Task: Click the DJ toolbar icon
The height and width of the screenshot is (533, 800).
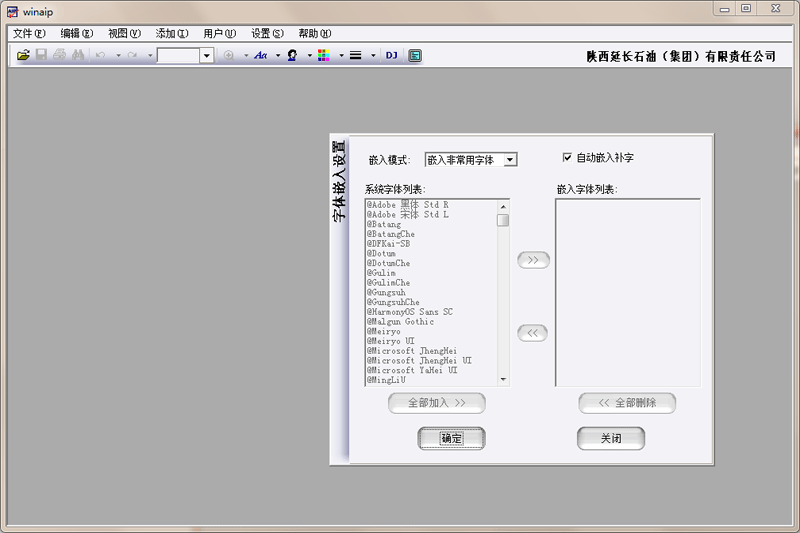Action: pos(391,56)
